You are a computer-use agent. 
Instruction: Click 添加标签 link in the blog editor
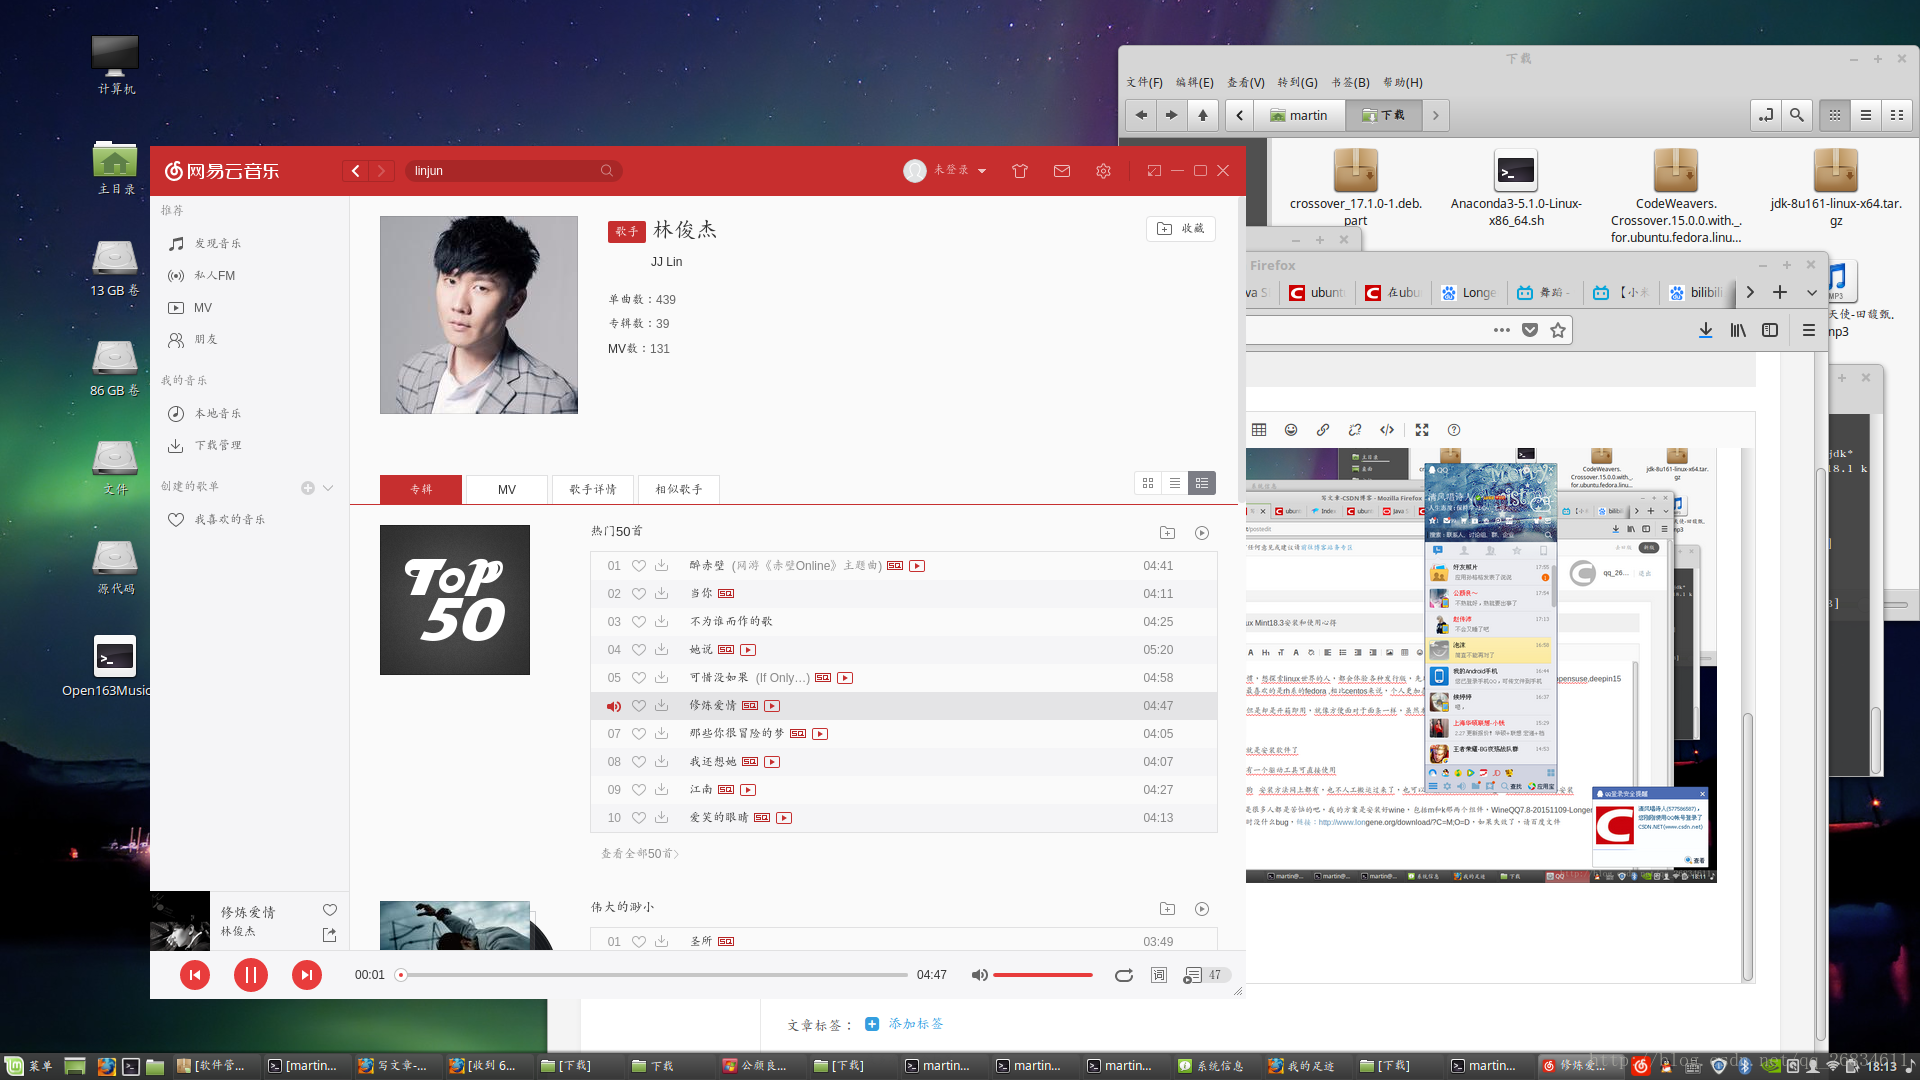916,1024
